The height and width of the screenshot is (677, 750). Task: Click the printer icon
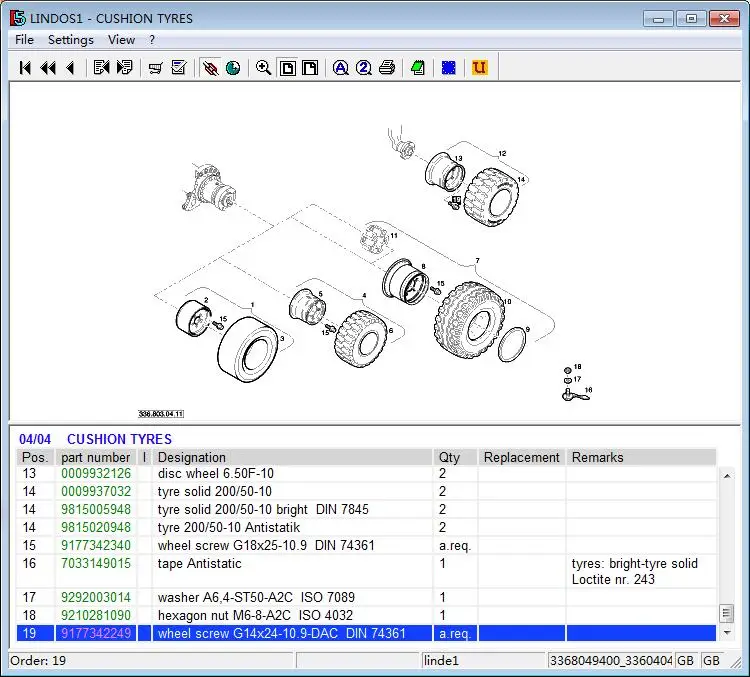coord(387,68)
